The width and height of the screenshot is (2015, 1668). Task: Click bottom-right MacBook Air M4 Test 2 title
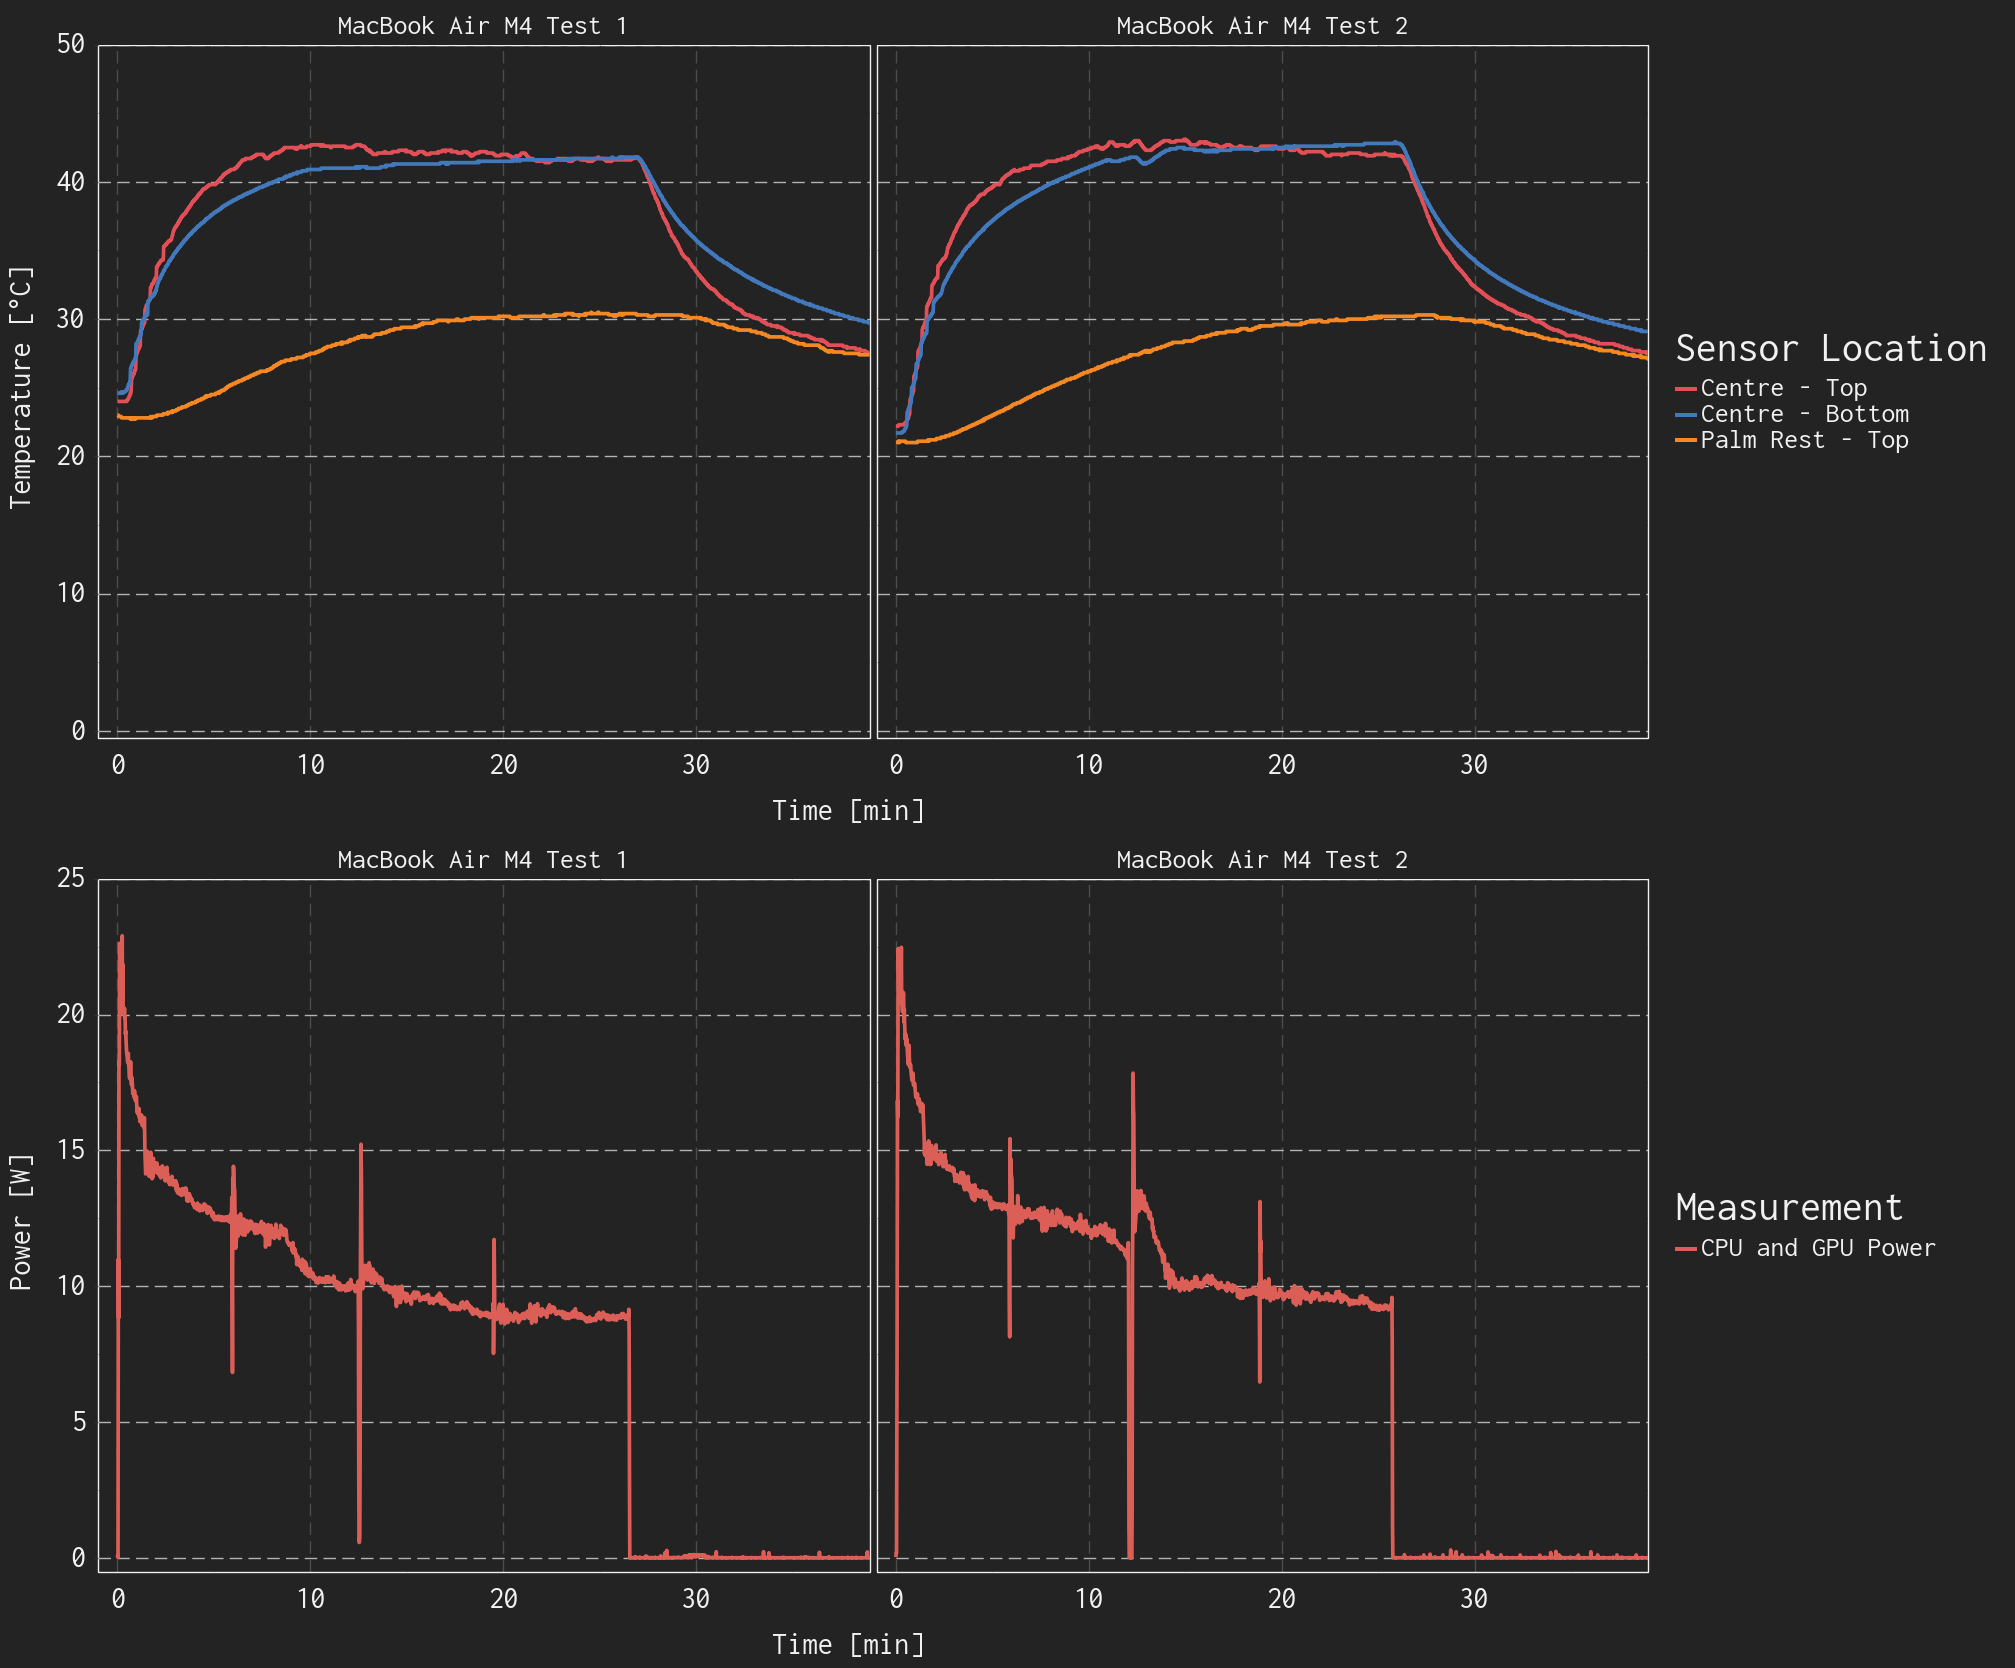[1261, 860]
